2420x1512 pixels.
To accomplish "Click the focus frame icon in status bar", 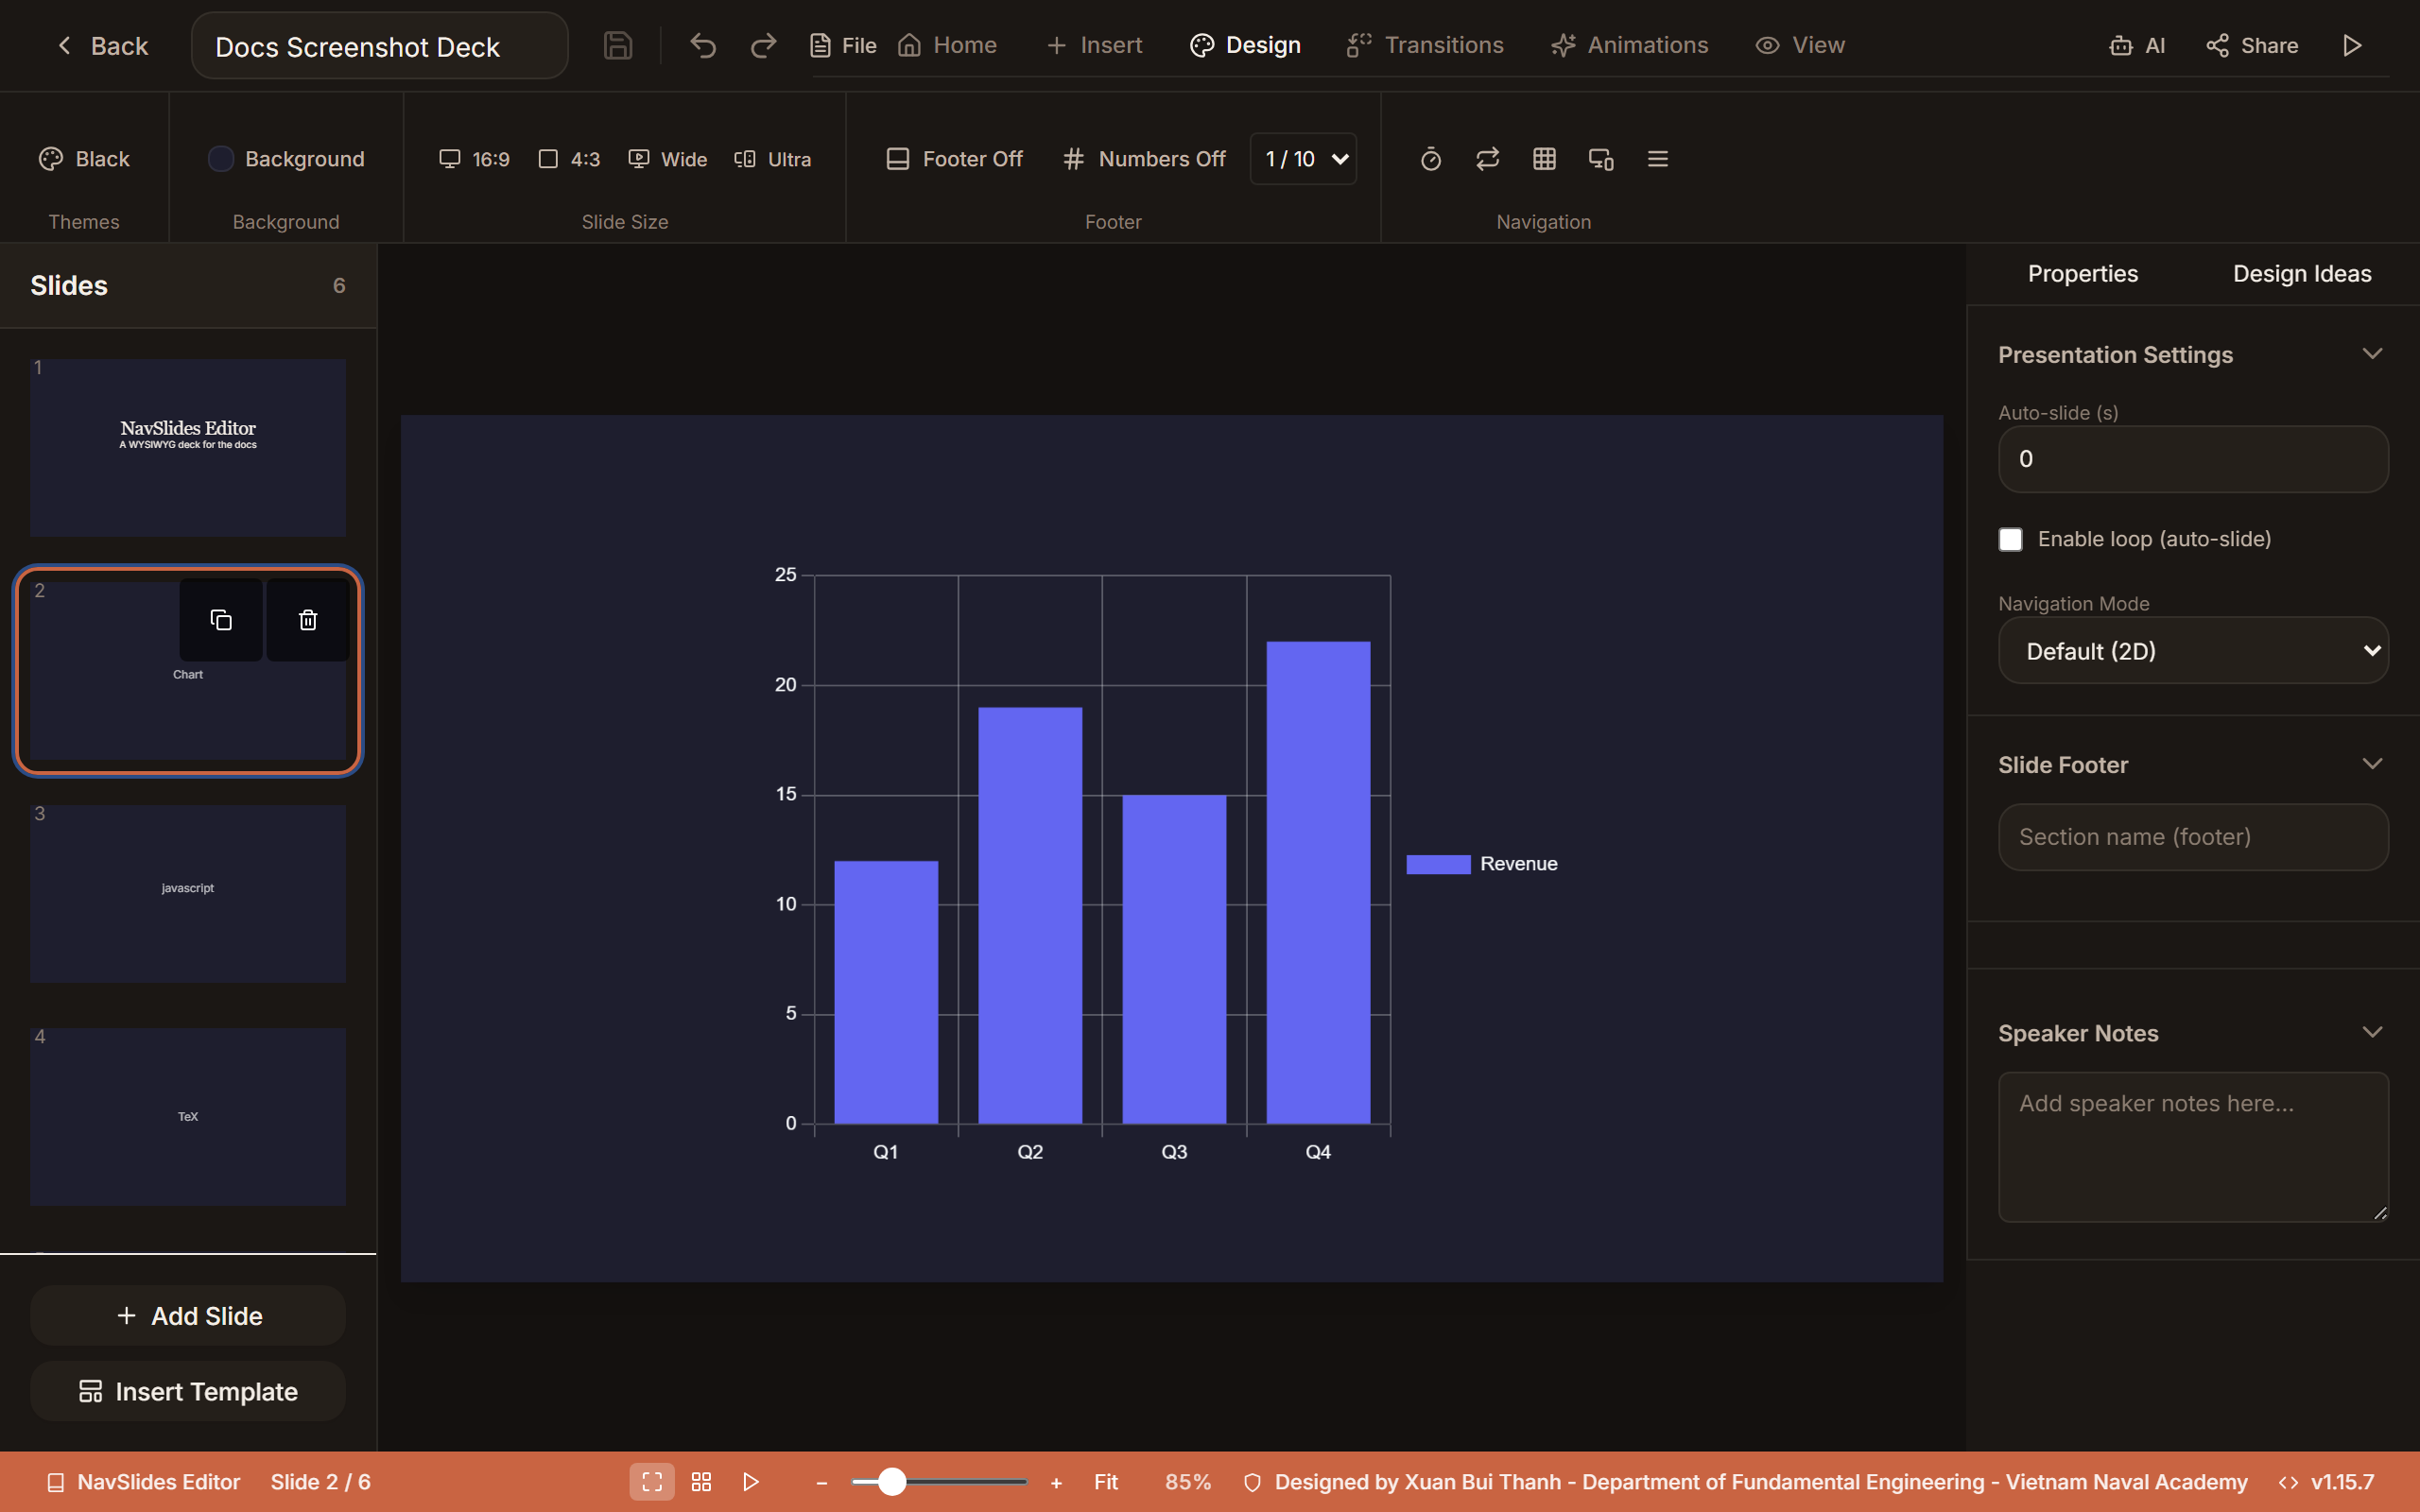I will coord(652,1482).
